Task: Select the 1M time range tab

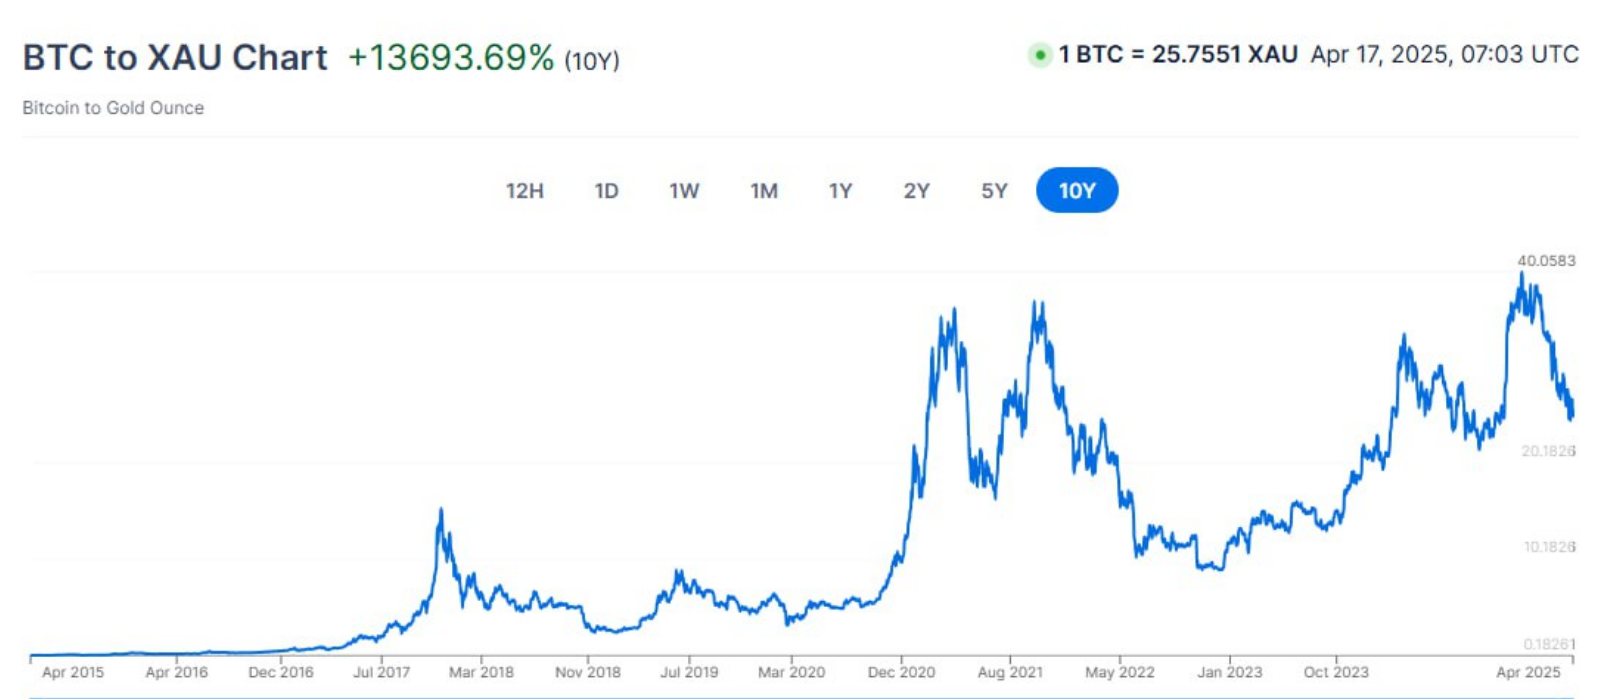Action: 764,191
